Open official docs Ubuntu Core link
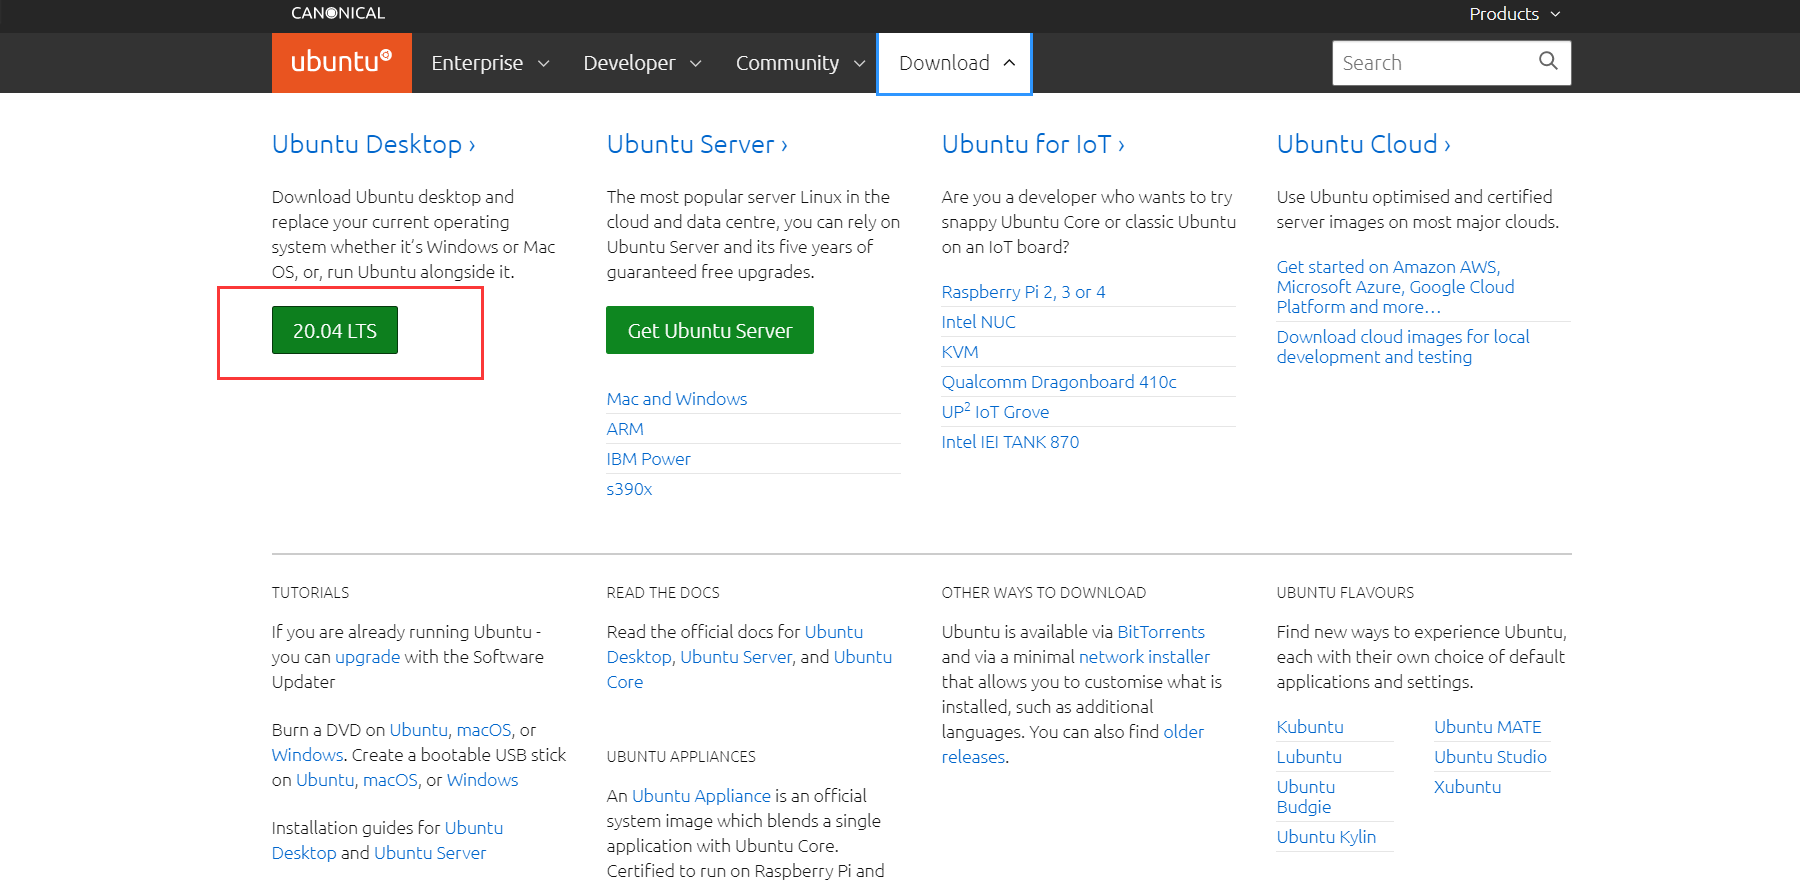Image resolution: width=1800 pixels, height=888 pixels. [x=625, y=682]
